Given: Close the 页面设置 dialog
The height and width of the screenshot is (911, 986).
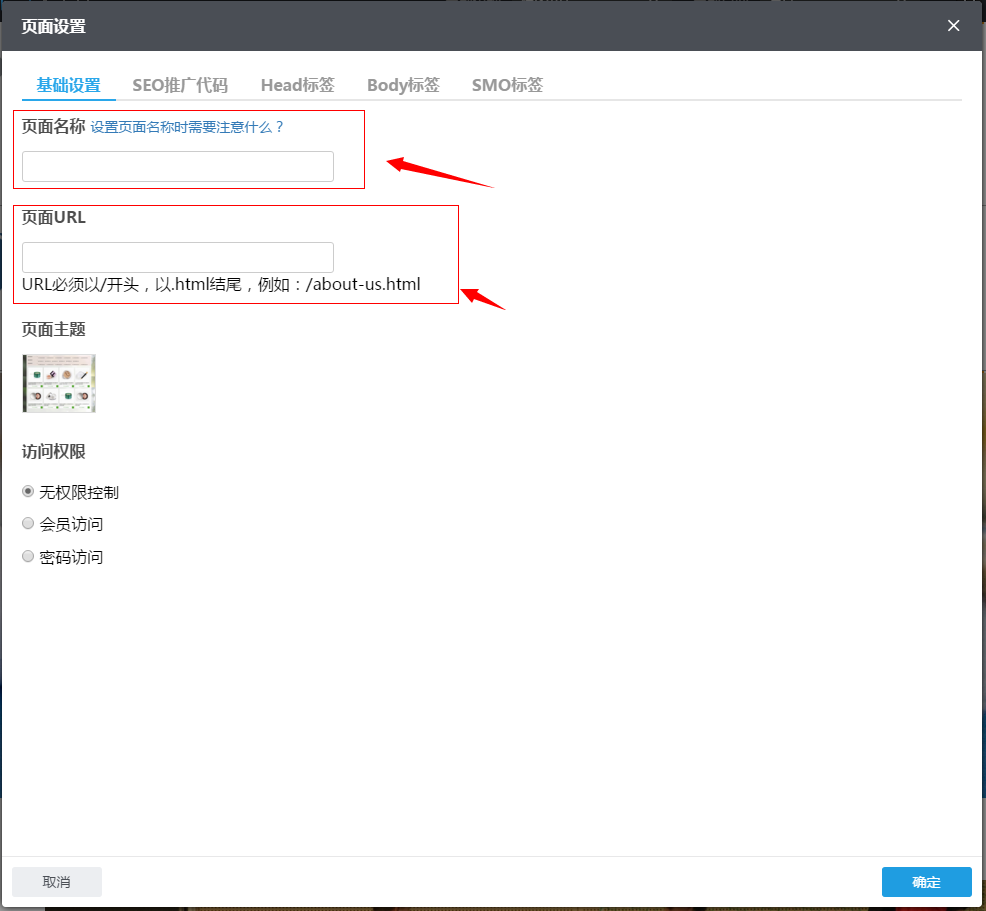Looking at the screenshot, I should (953, 26).
